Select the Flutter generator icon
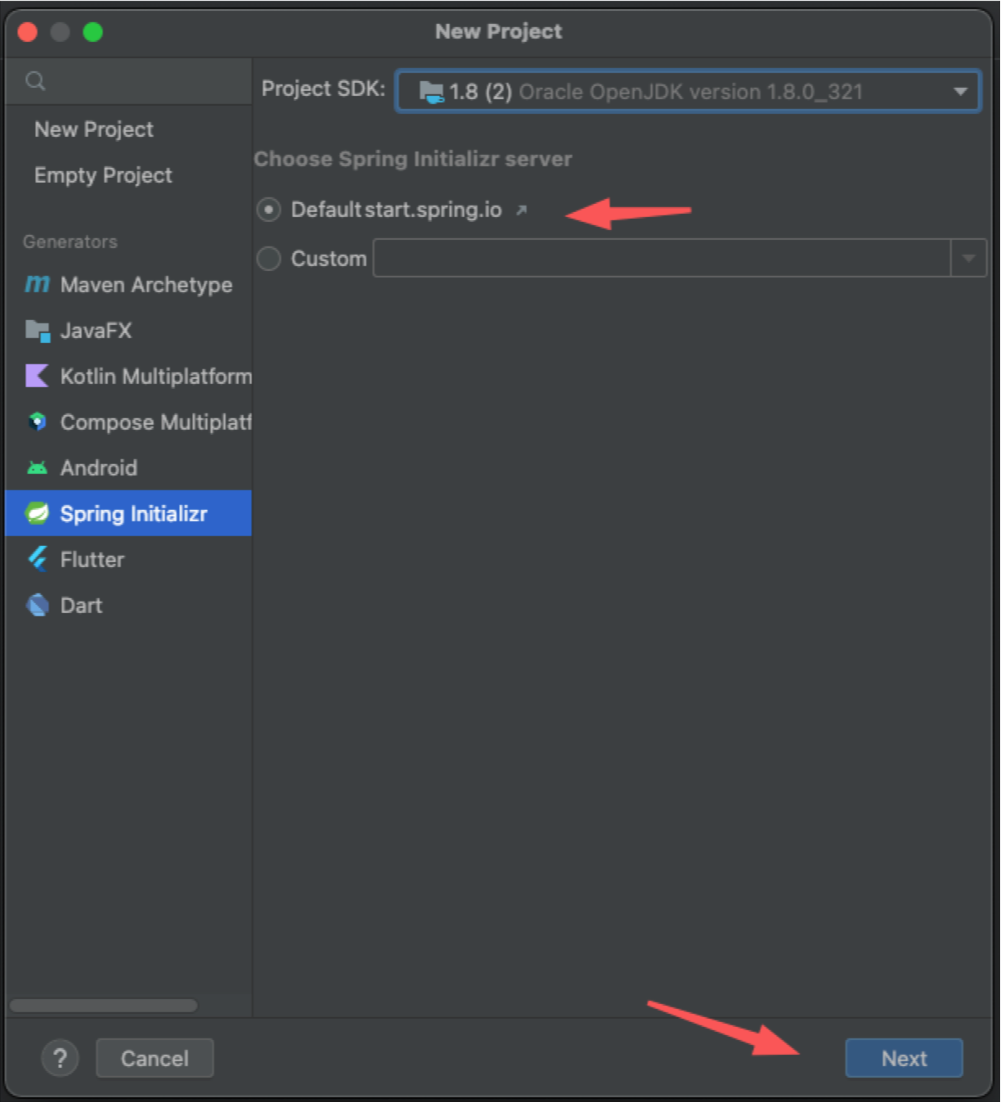The height and width of the screenshot is (1102, 1001). pyautogui.click(x=36, y=559)
